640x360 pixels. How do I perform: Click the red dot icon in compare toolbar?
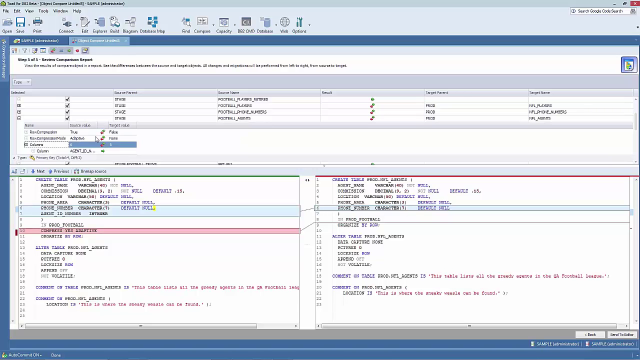coord(77,51)
